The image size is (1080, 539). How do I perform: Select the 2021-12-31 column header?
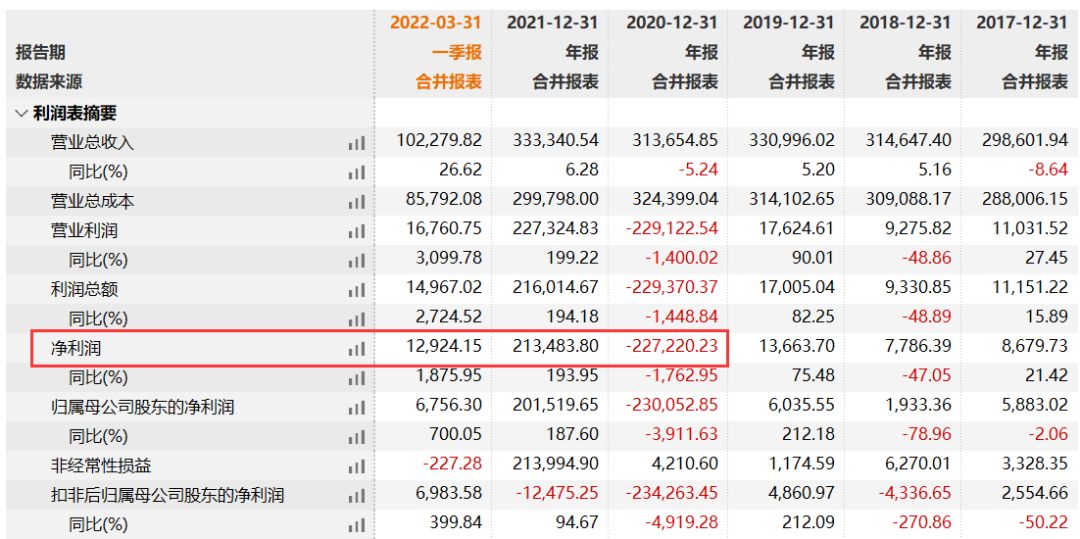pos(552,22)
